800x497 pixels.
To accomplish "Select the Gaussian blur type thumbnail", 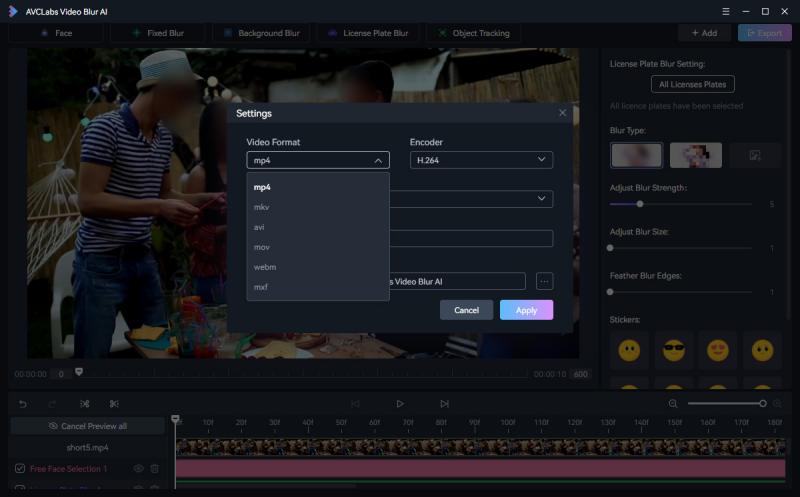I will click(x=636, y=155).
